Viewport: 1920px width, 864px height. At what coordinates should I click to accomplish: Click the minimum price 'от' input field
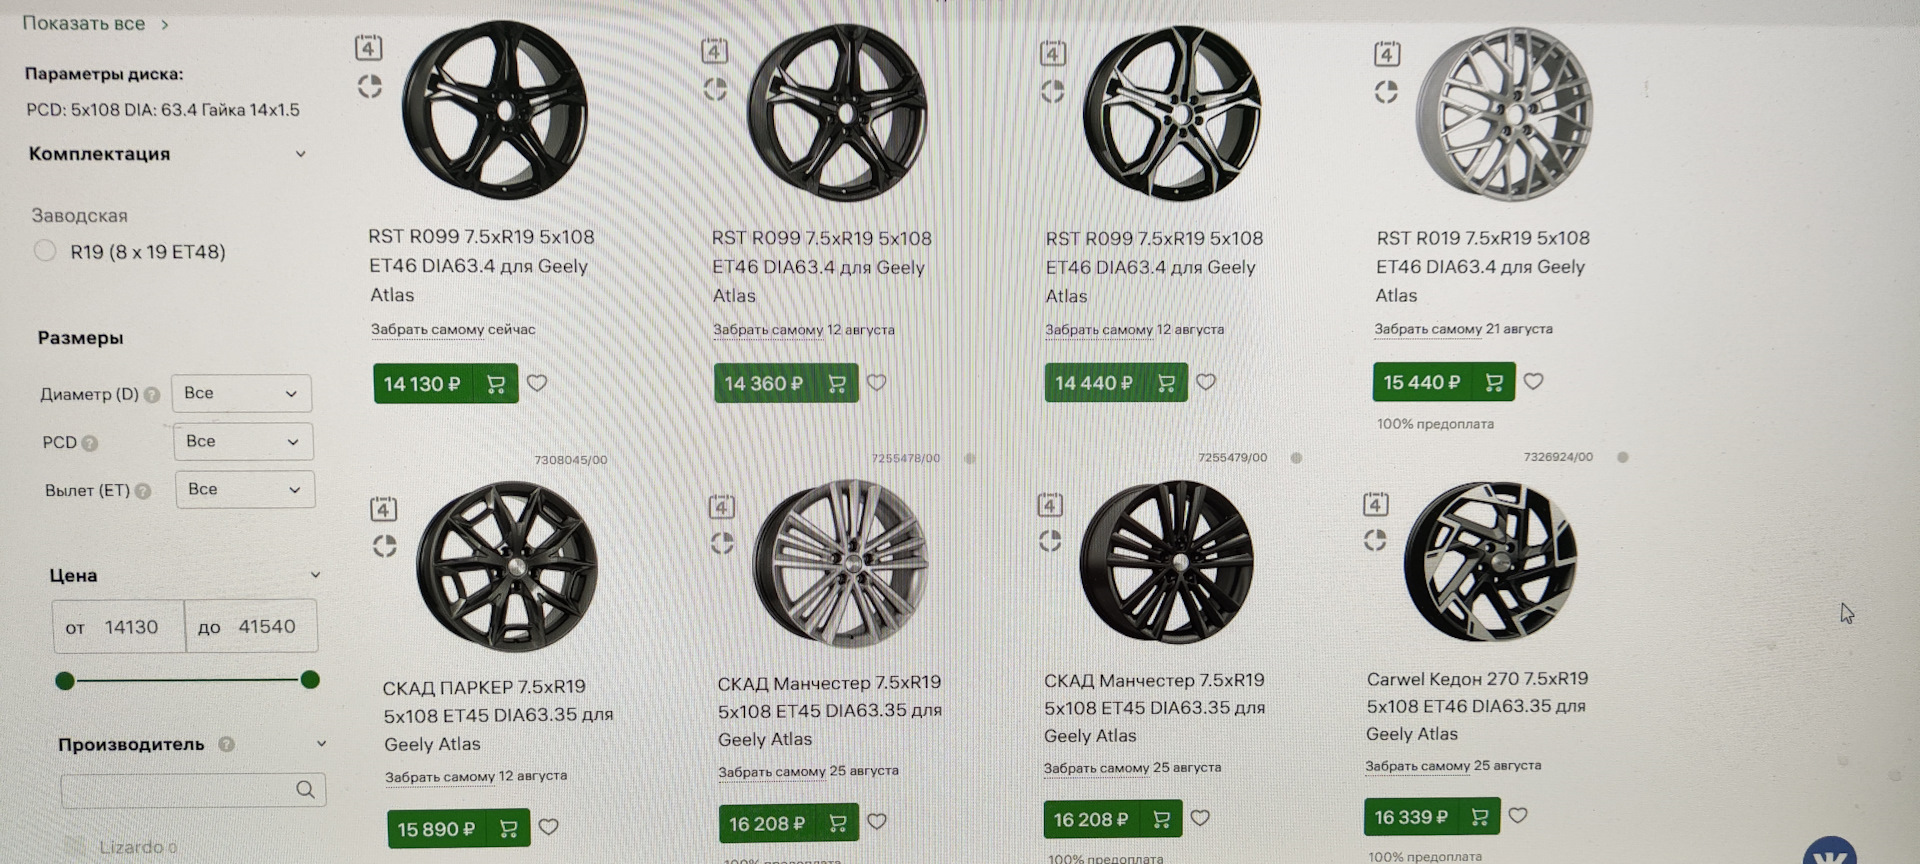[x=130, y=627]
